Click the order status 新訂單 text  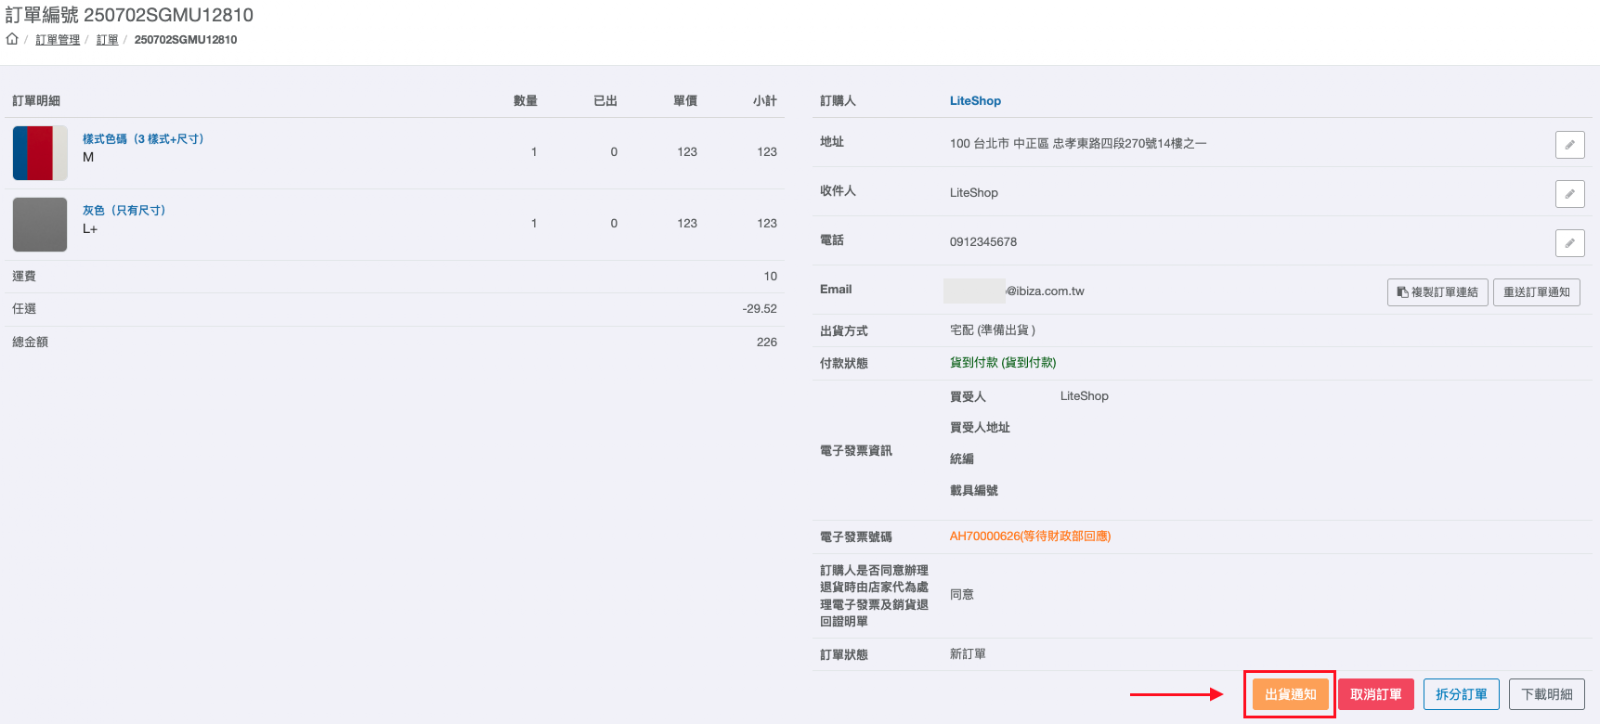pos(968,654)
